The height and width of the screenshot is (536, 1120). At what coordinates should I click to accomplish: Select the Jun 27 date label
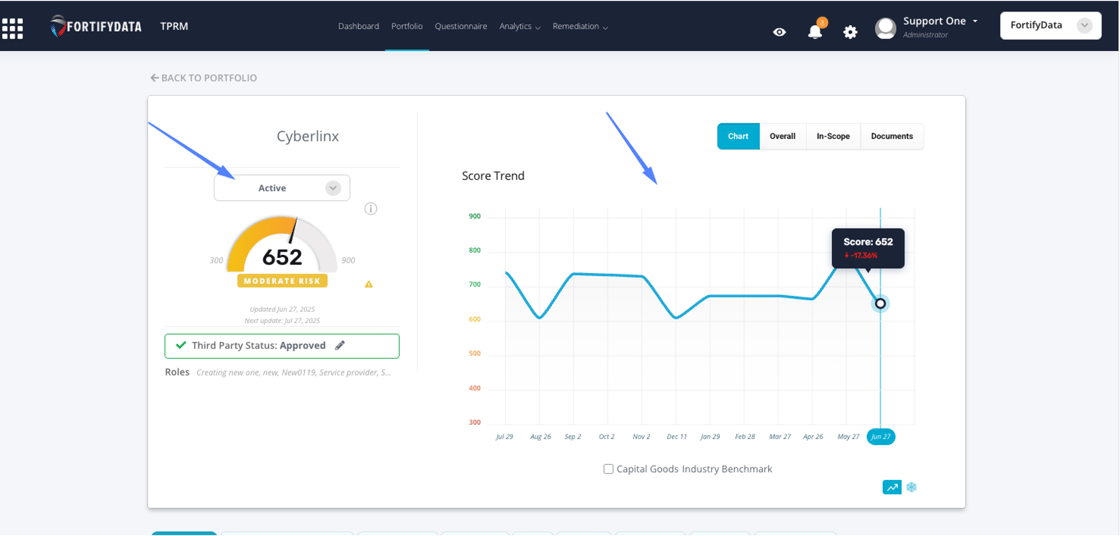[881, 437]
